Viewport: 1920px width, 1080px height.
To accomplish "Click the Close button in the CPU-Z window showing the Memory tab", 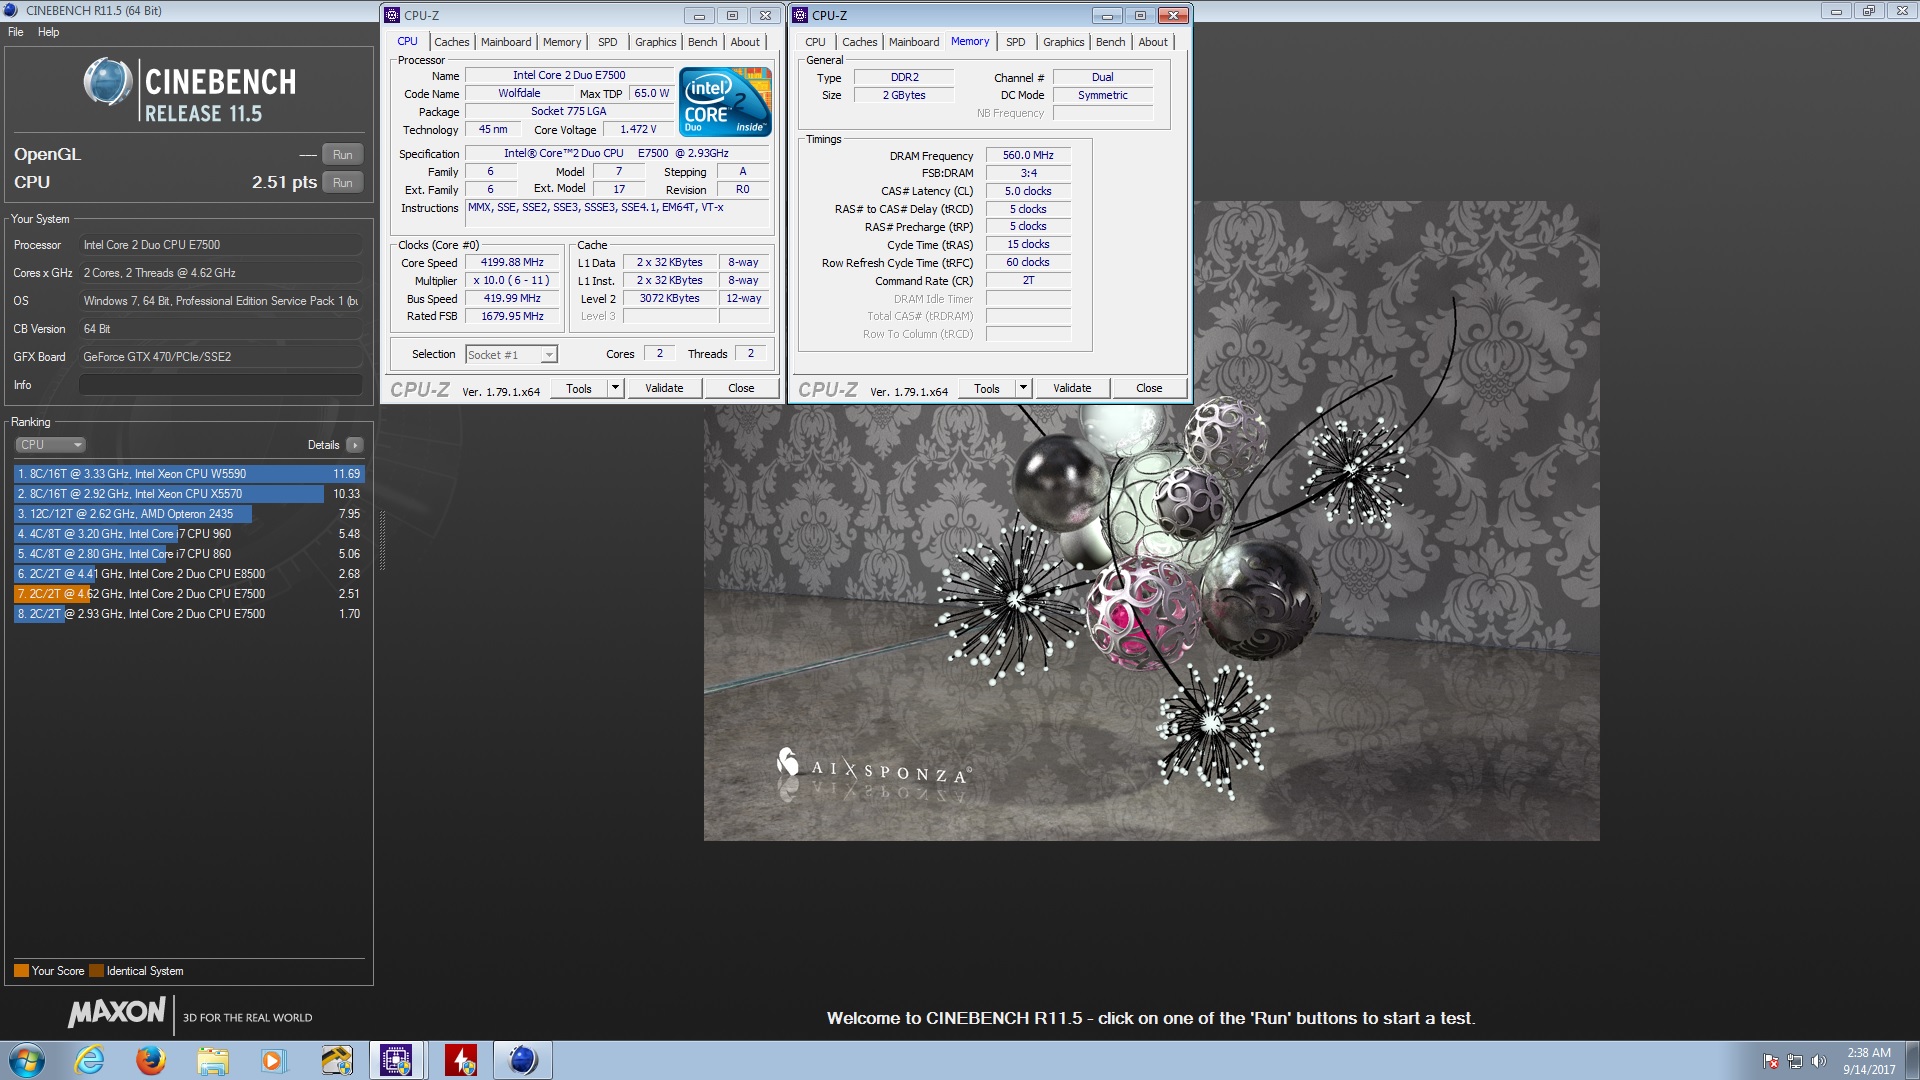I will coord(1149,388).
